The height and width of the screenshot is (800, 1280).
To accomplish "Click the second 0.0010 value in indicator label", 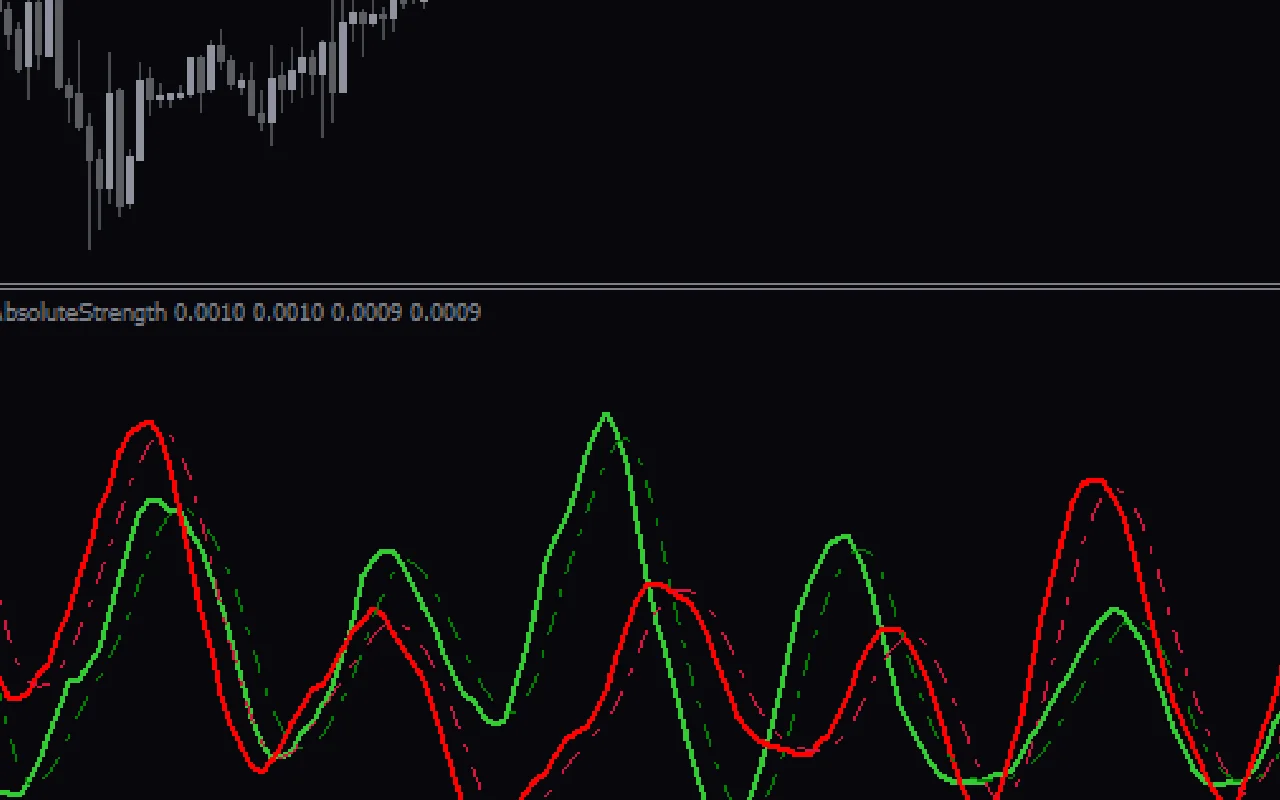I will click(288, 313).
